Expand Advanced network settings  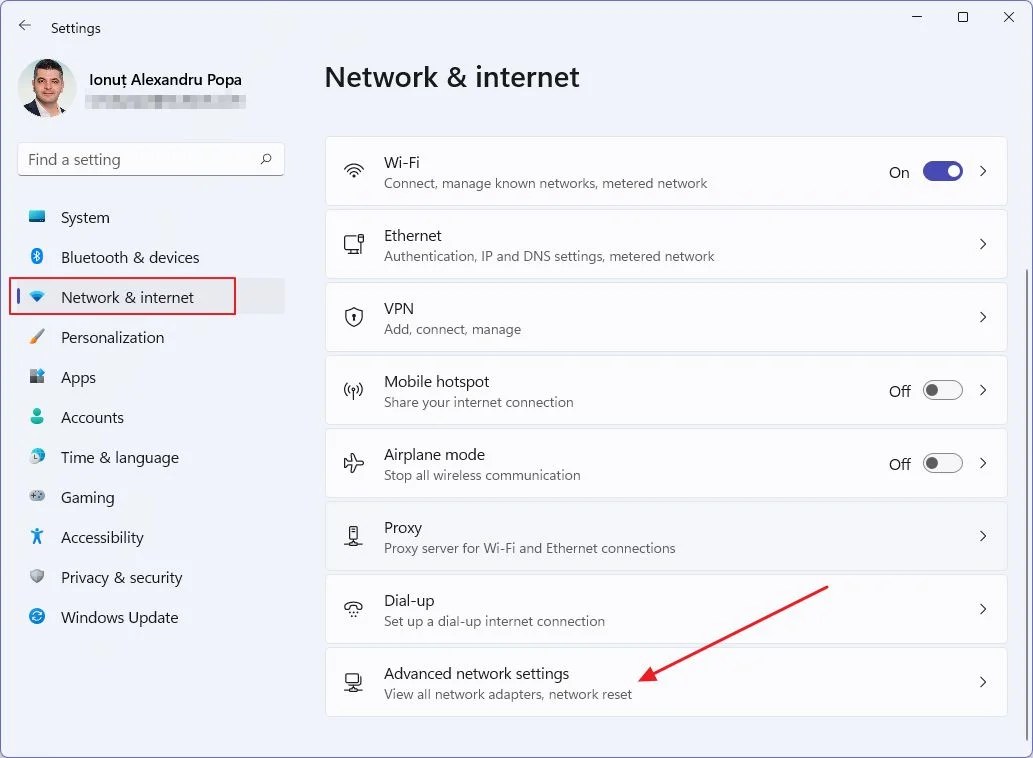982,682
